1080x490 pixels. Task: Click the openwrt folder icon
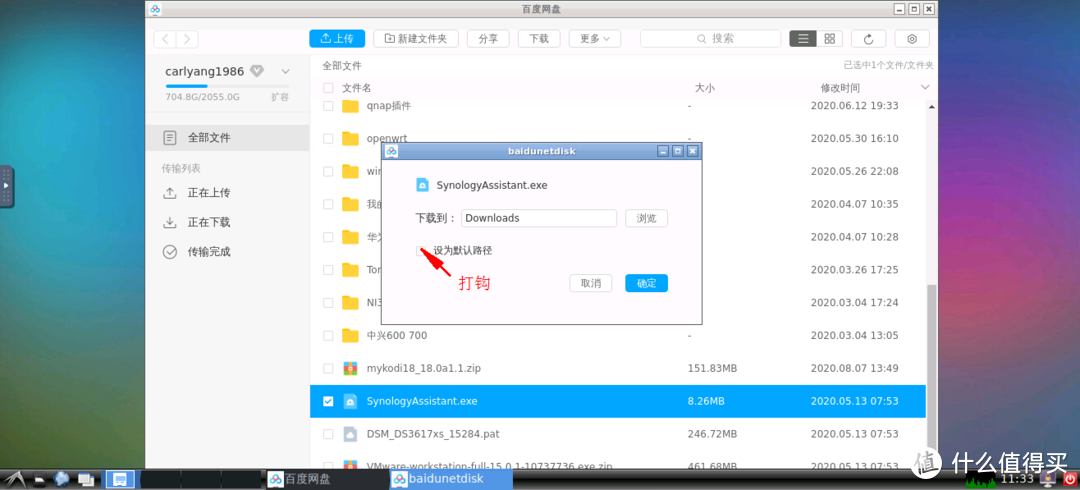[351, 139]
